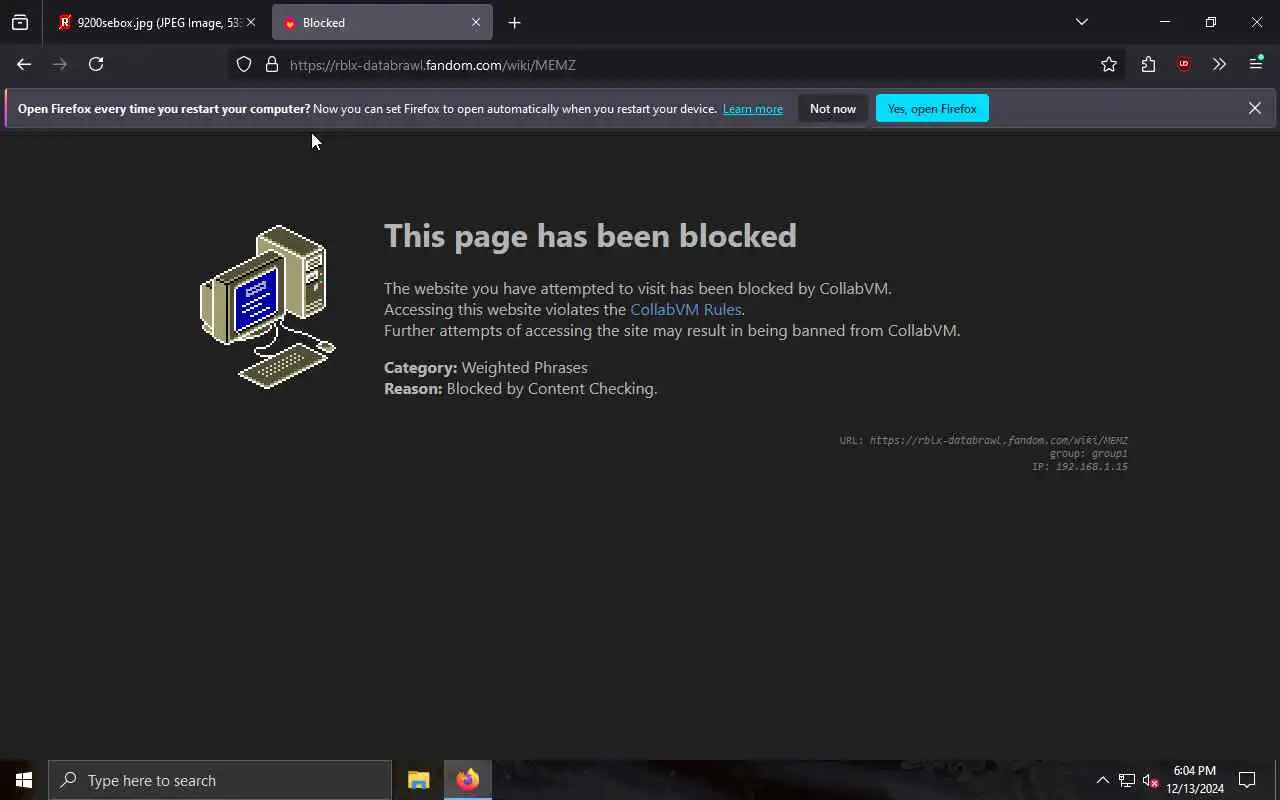Show hidden system tray icons
Viewport: 1280px width, 800px height.
pos(1102,780)
